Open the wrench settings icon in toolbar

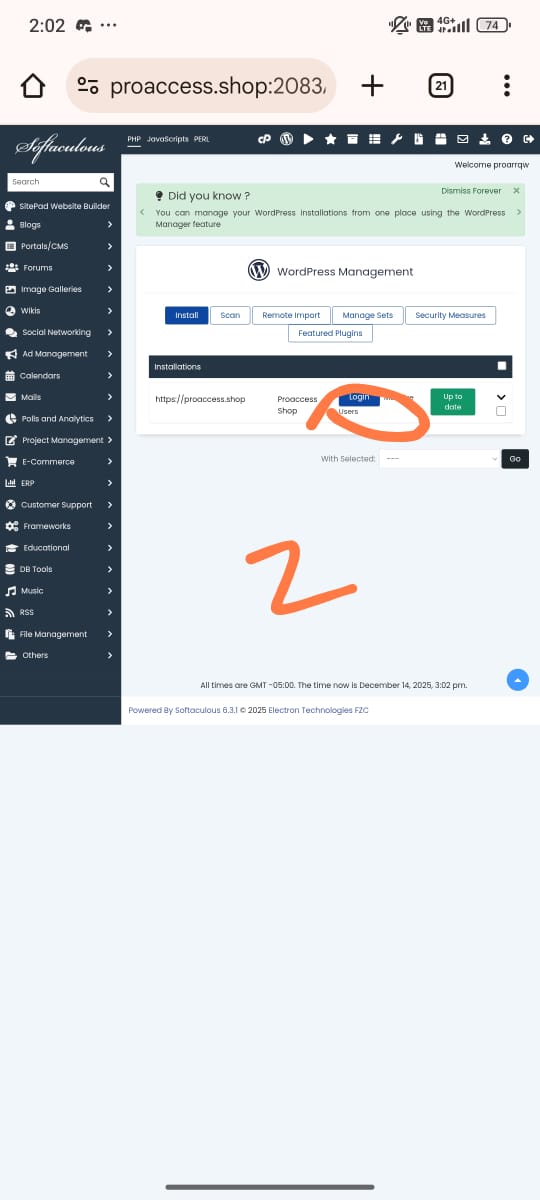click(396, 139)
